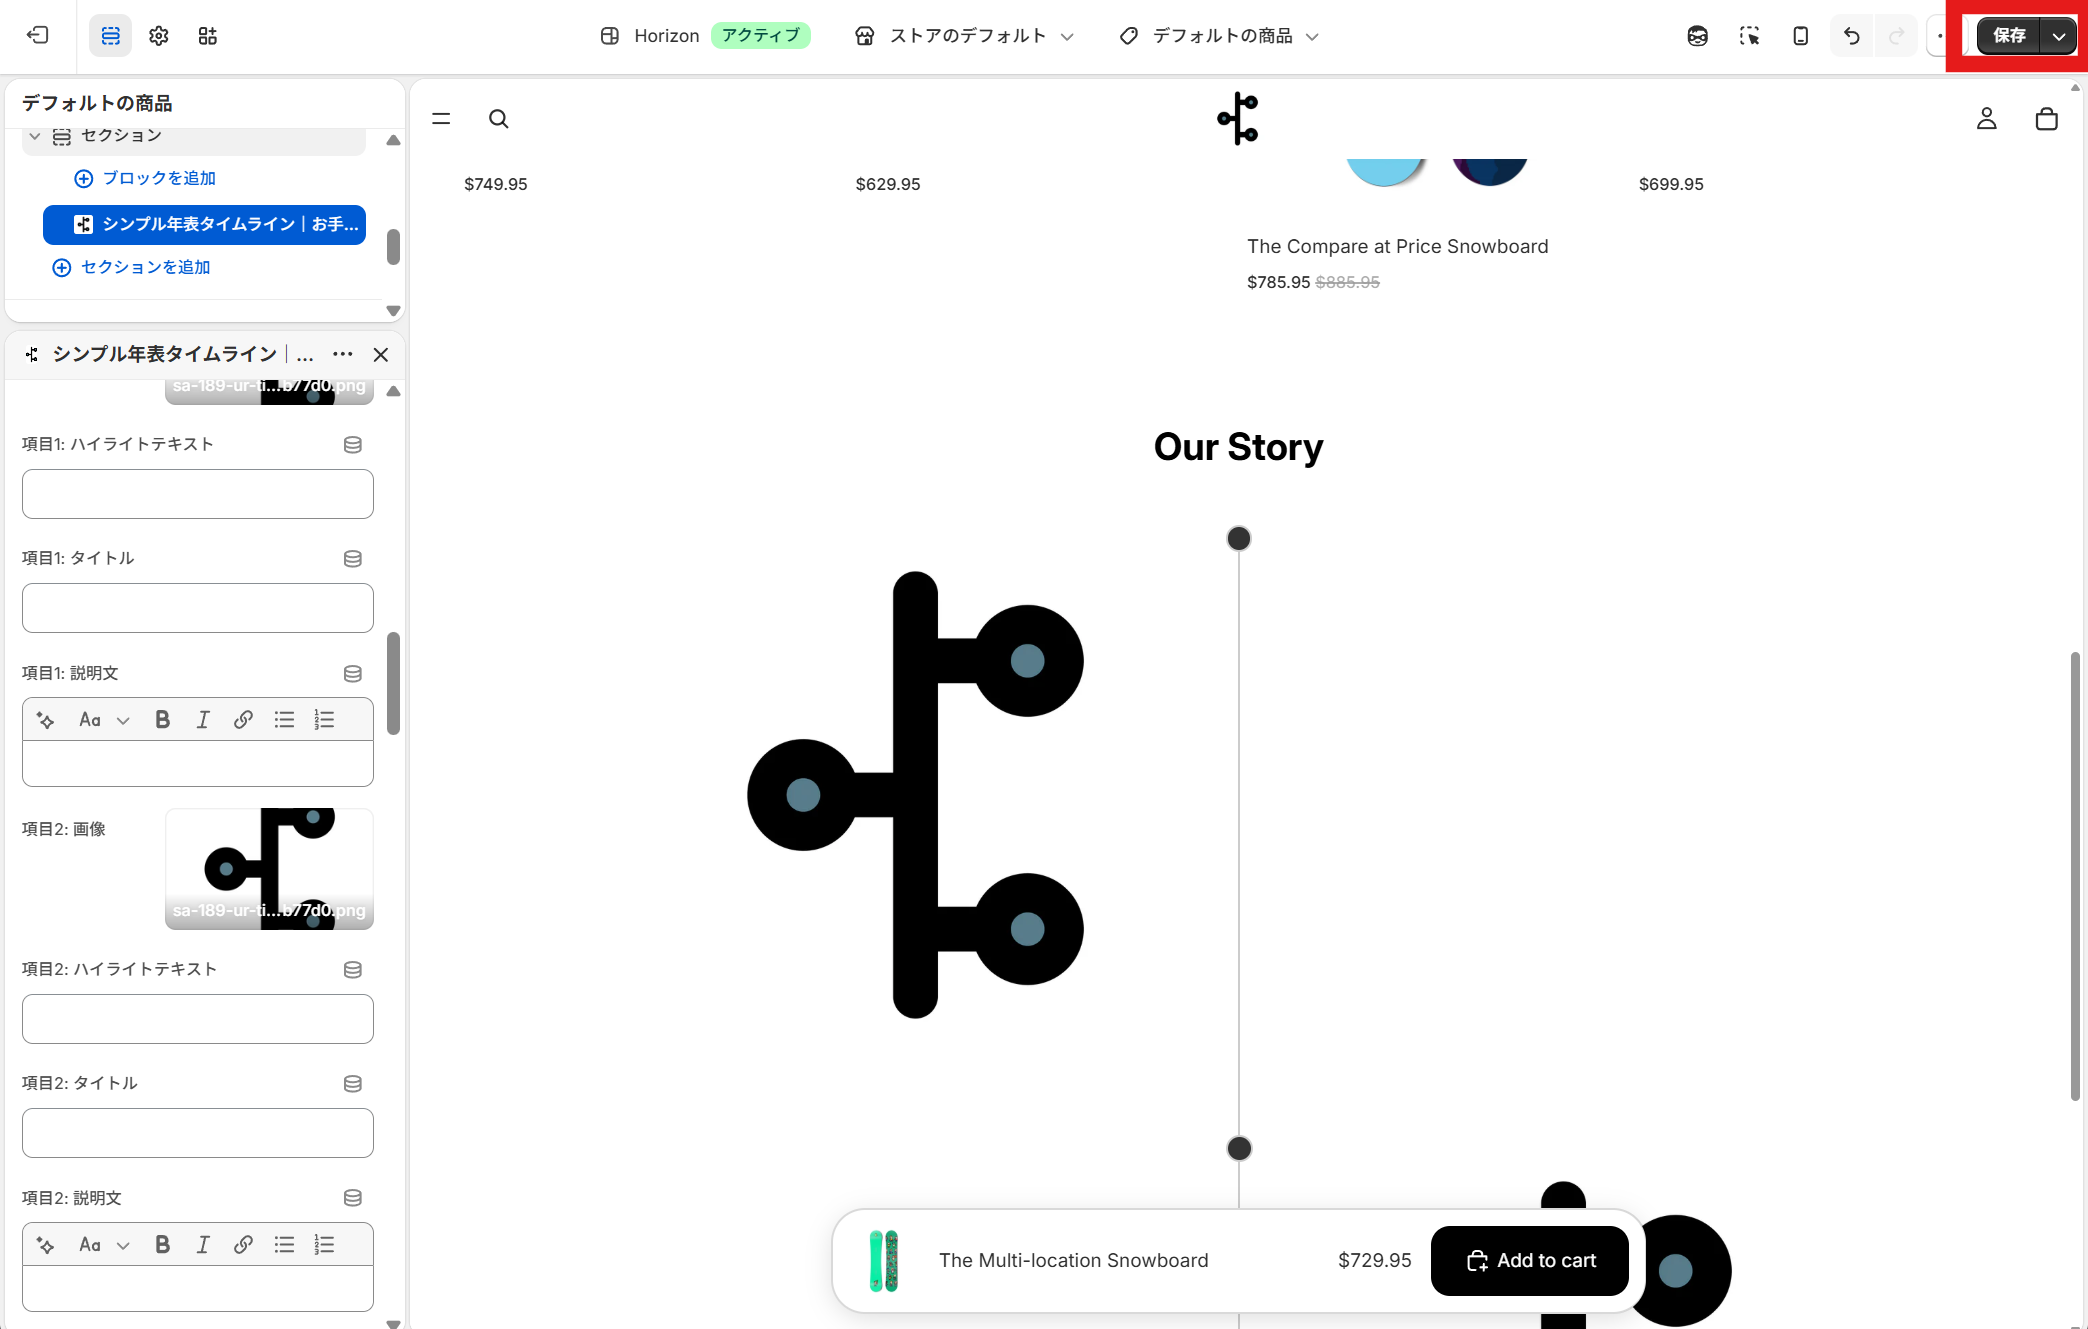Toggle the preview inspector icon
This screenshot has height=1329, width=2088.
pos(1749,36)
